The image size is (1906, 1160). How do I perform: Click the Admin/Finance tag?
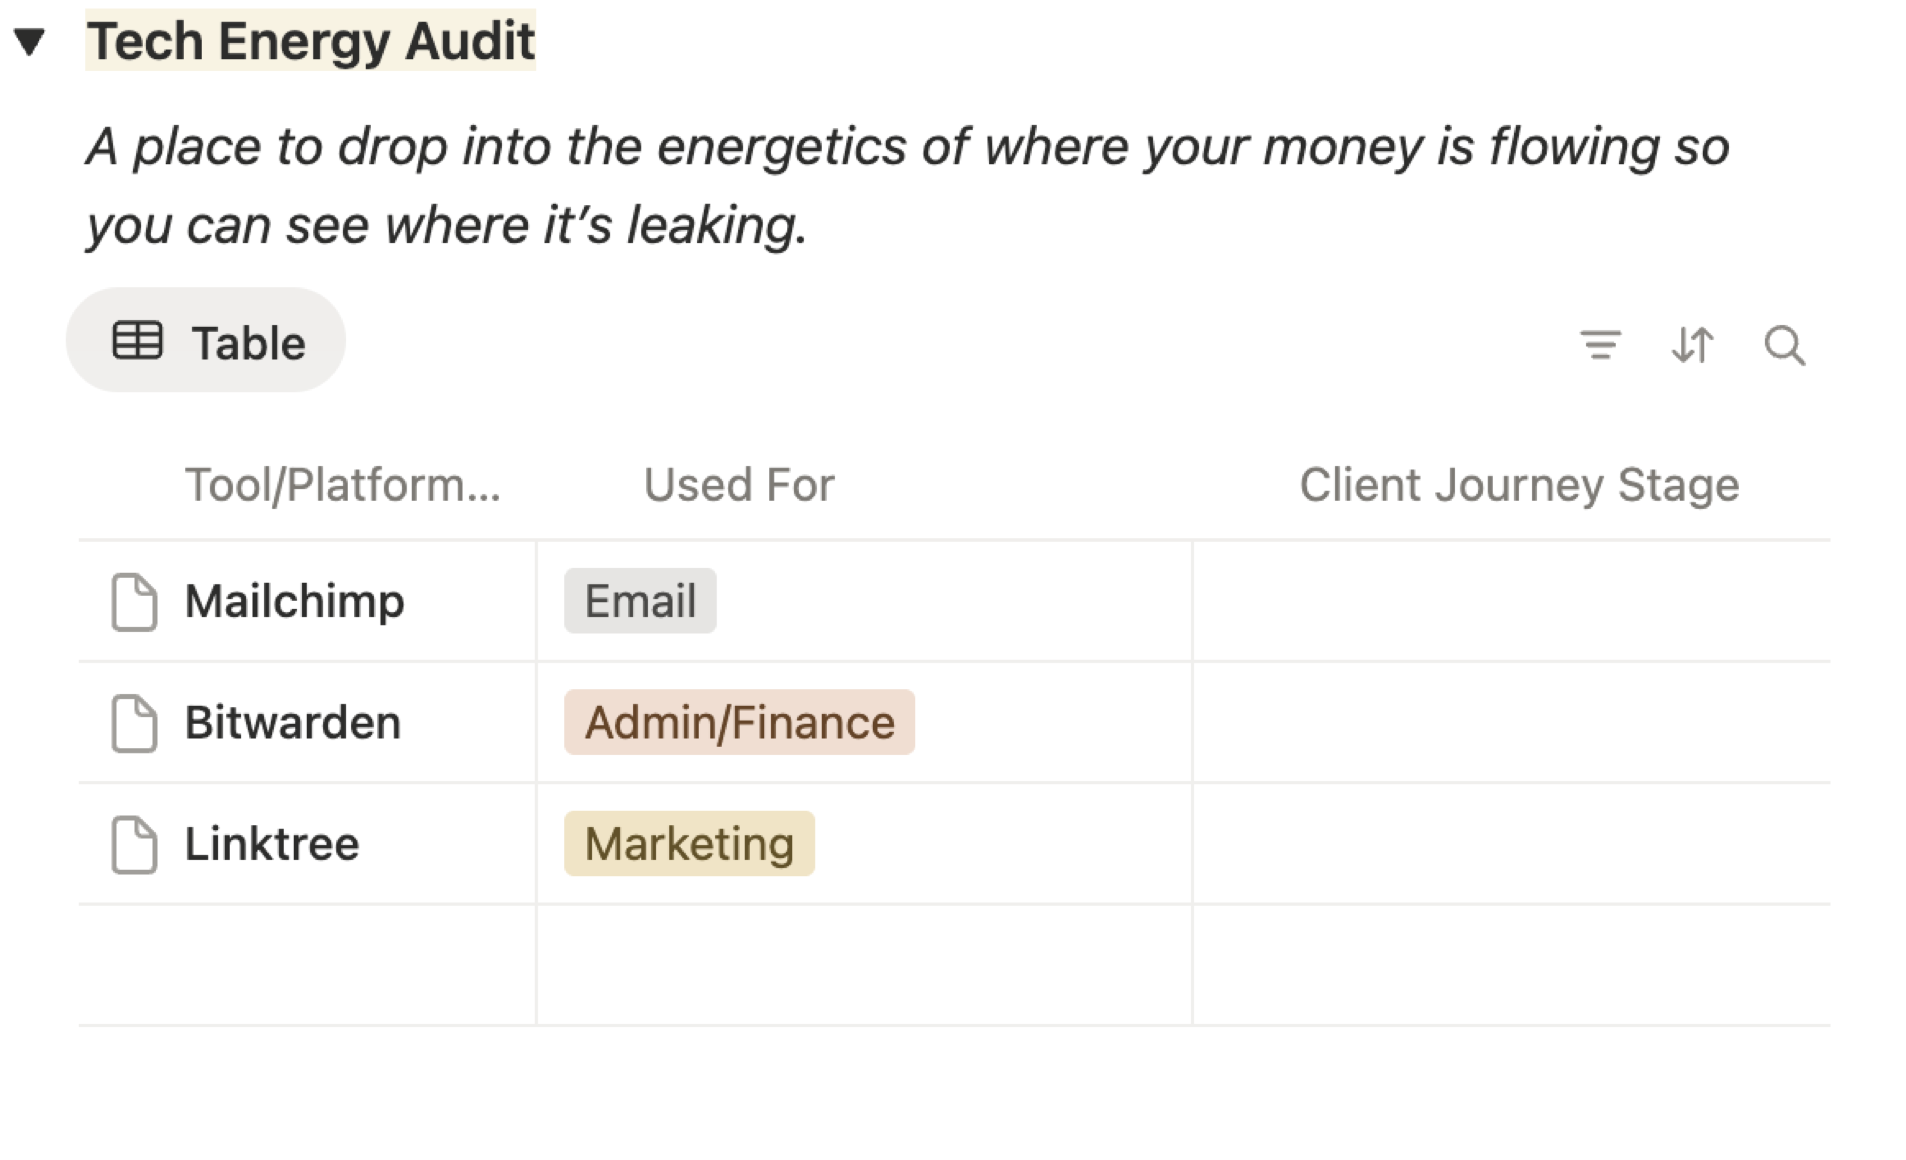tap(739, 723)
